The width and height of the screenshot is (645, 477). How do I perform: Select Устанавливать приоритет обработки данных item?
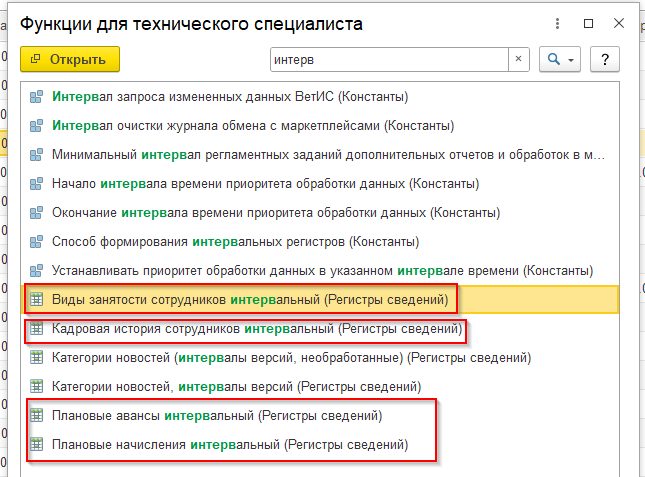(x=320, y=271)
